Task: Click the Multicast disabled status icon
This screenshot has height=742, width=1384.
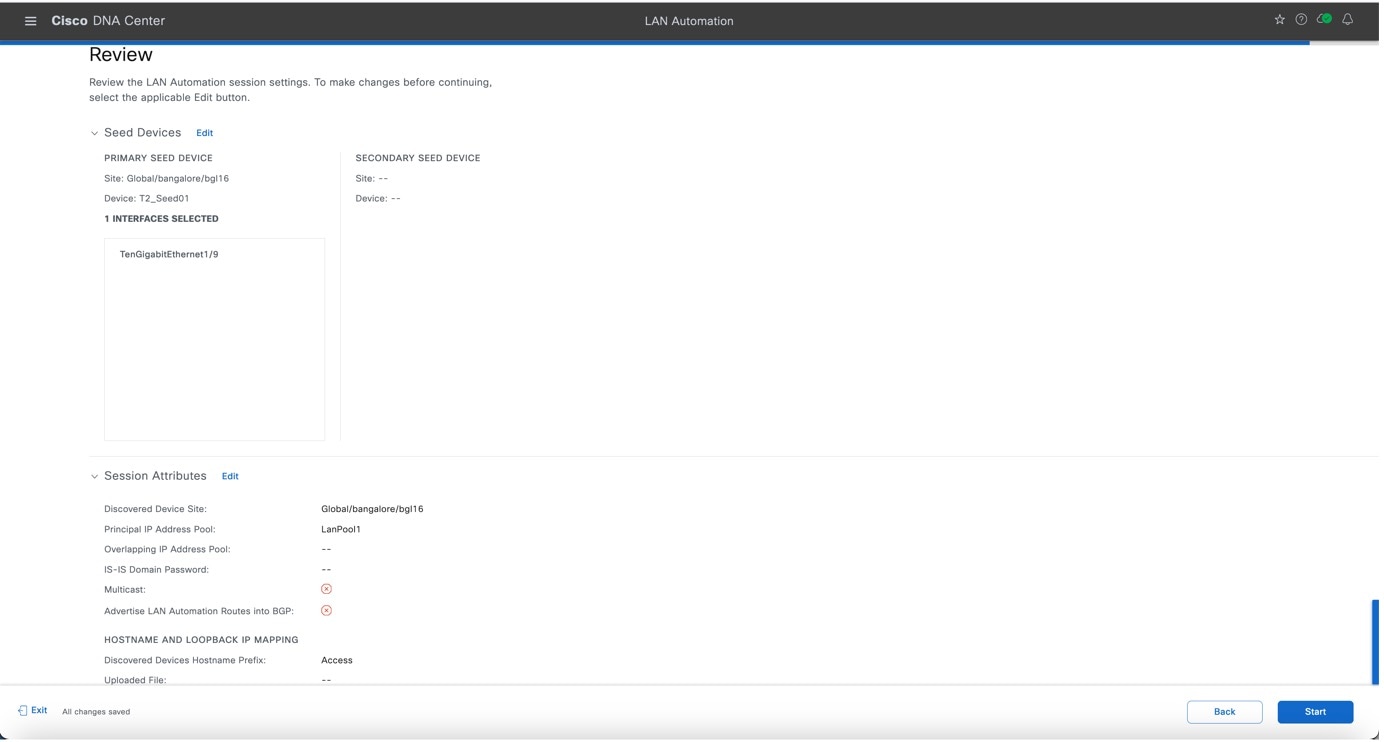Action: coord(326,590)
